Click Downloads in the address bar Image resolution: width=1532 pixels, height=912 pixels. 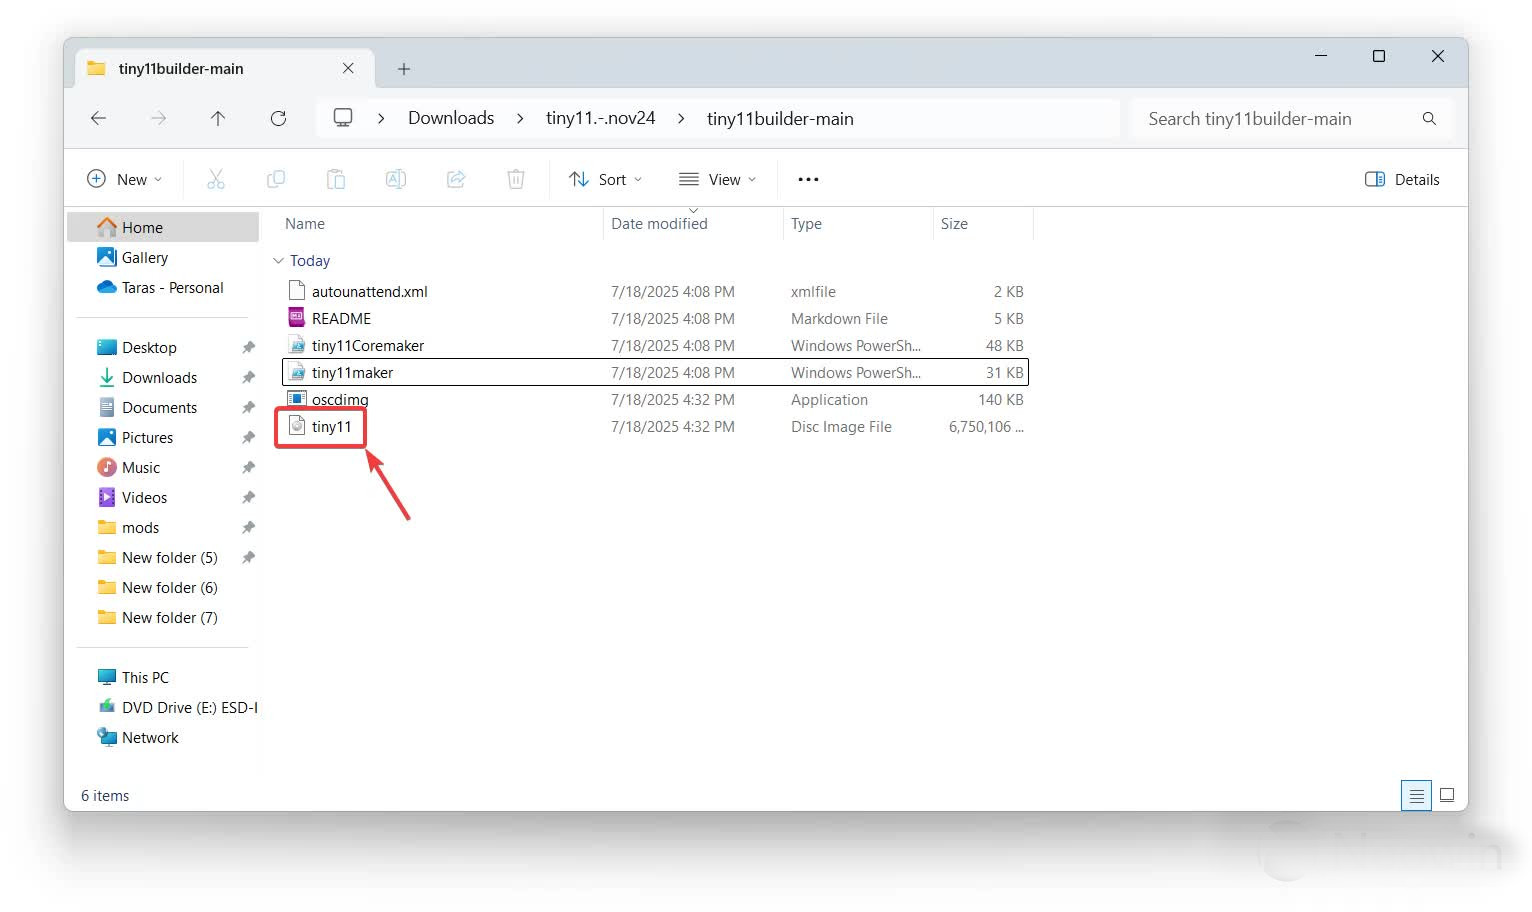(451, 118)
